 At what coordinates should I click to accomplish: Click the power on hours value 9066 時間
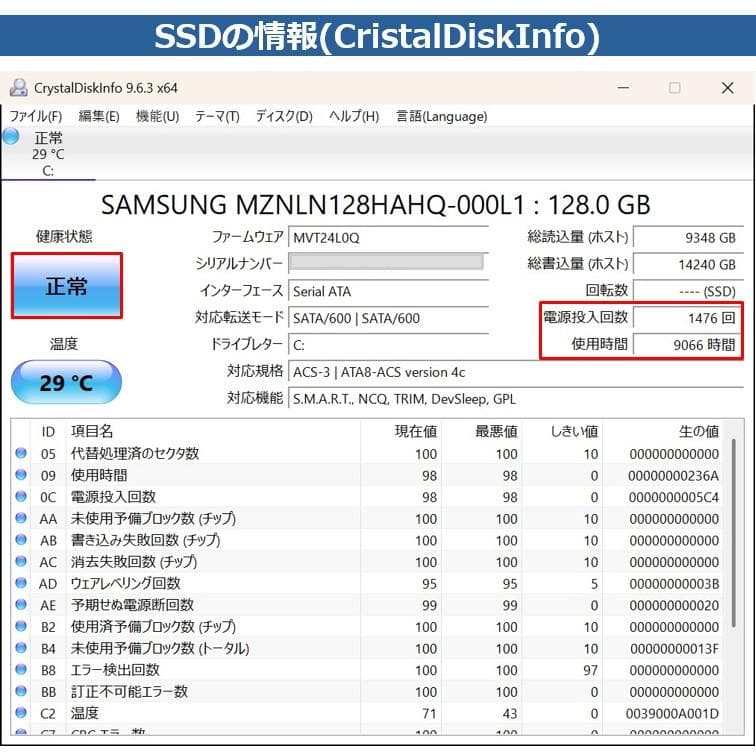coord(688,345)
